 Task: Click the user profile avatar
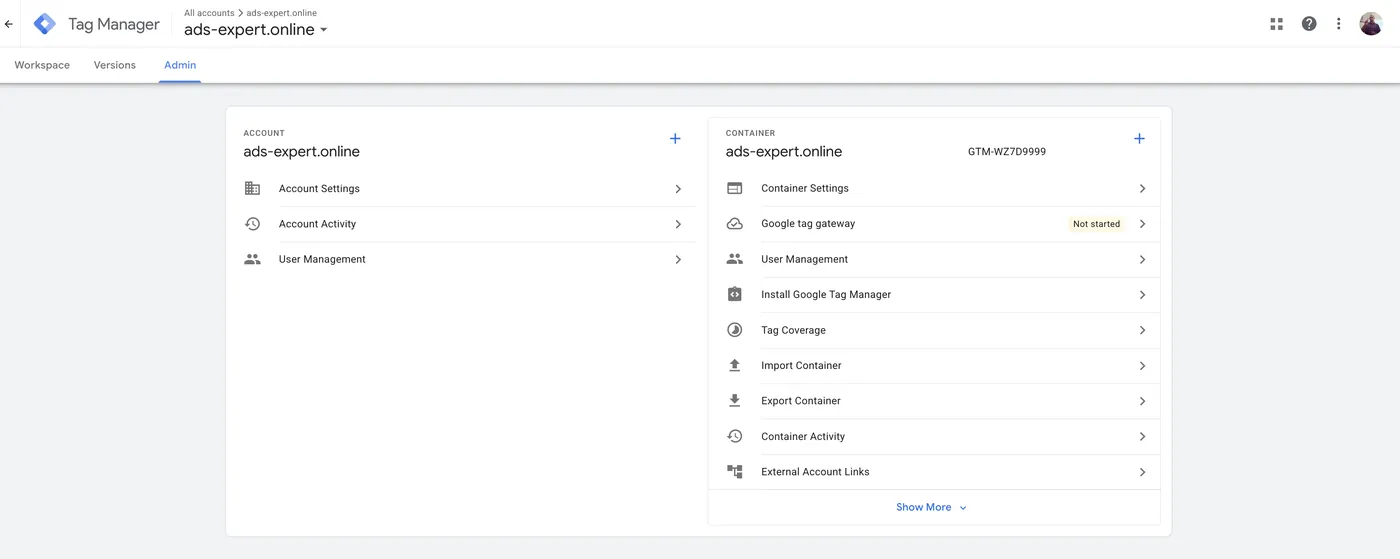click(x=1371, y=24)
